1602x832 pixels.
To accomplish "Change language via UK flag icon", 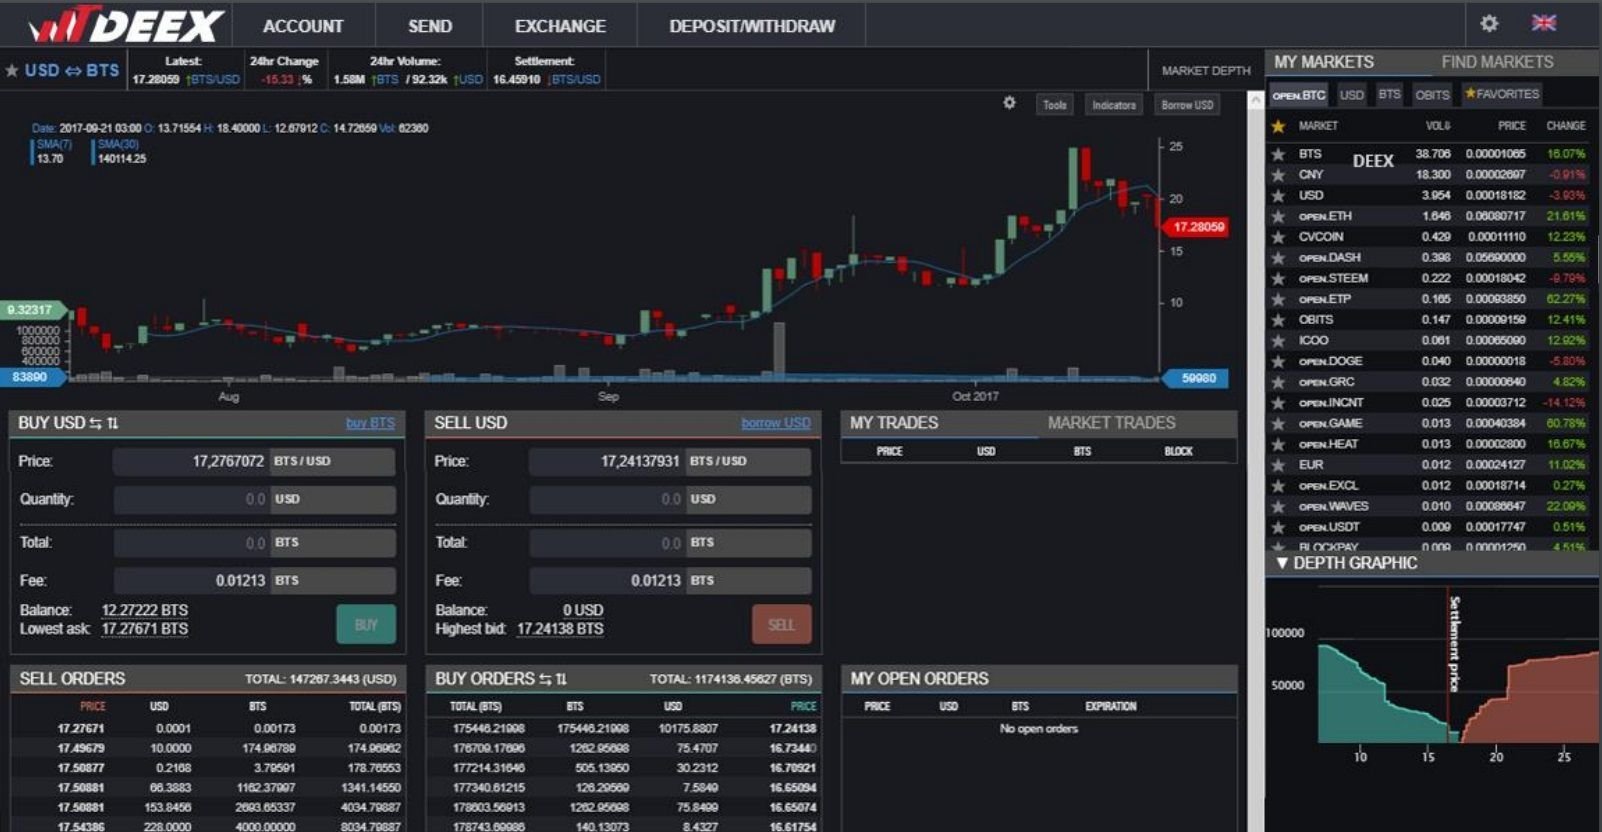I will click(1543, 22).
